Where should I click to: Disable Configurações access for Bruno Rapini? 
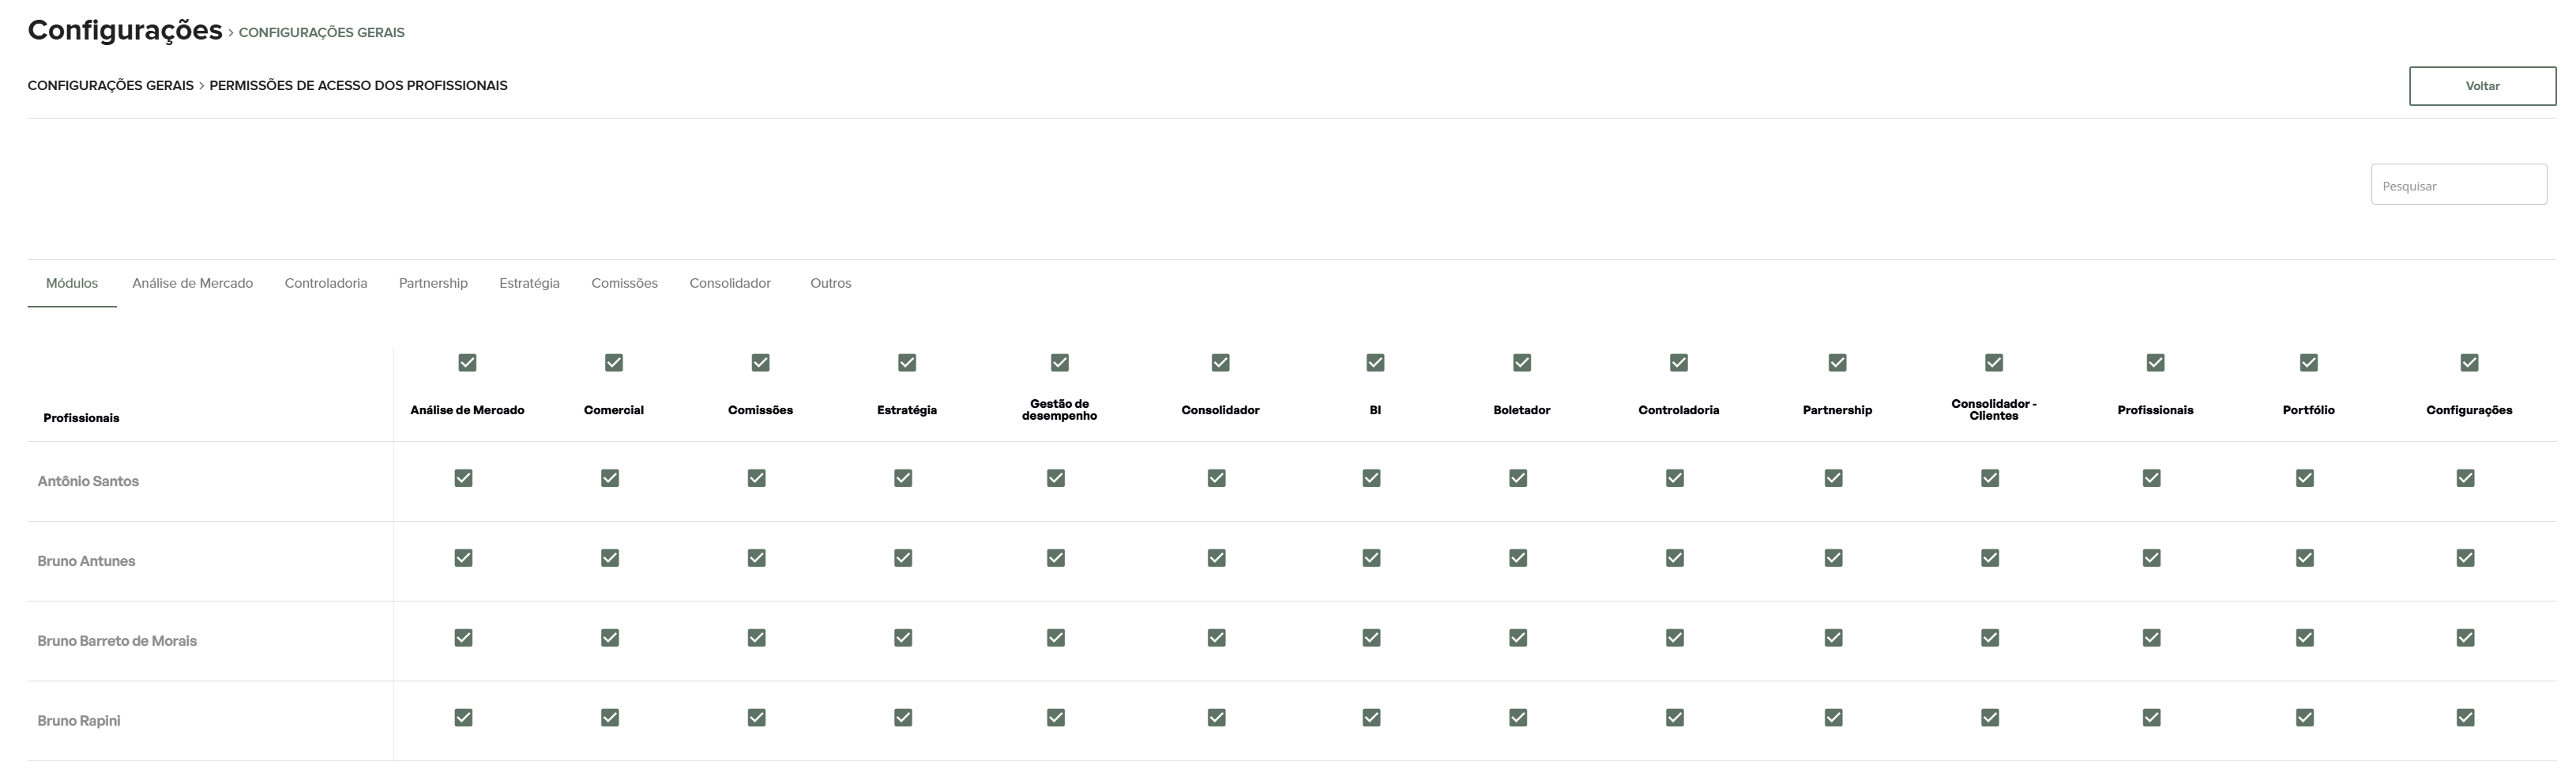pyautogui.click(x=2465, y=717)
